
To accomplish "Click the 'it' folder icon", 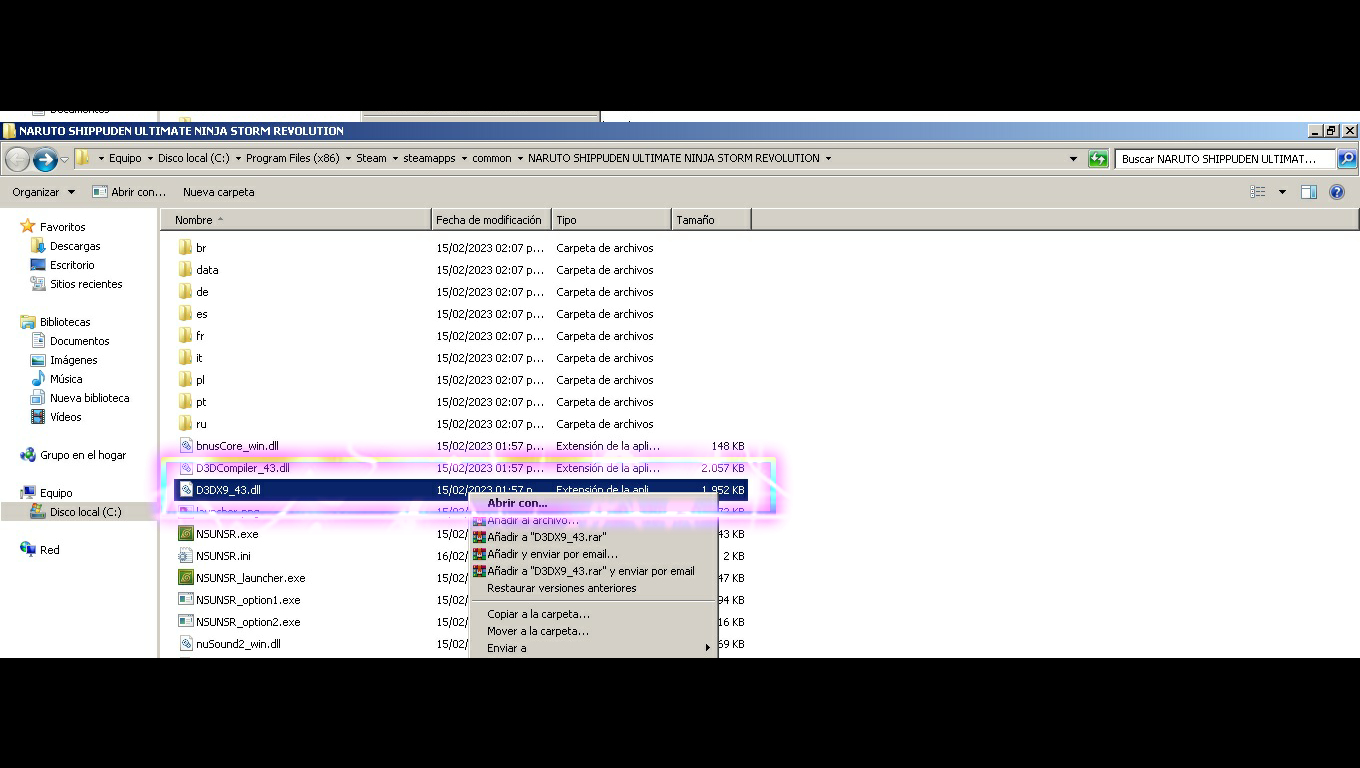I will pyautogui.click(x=185, y=358).
